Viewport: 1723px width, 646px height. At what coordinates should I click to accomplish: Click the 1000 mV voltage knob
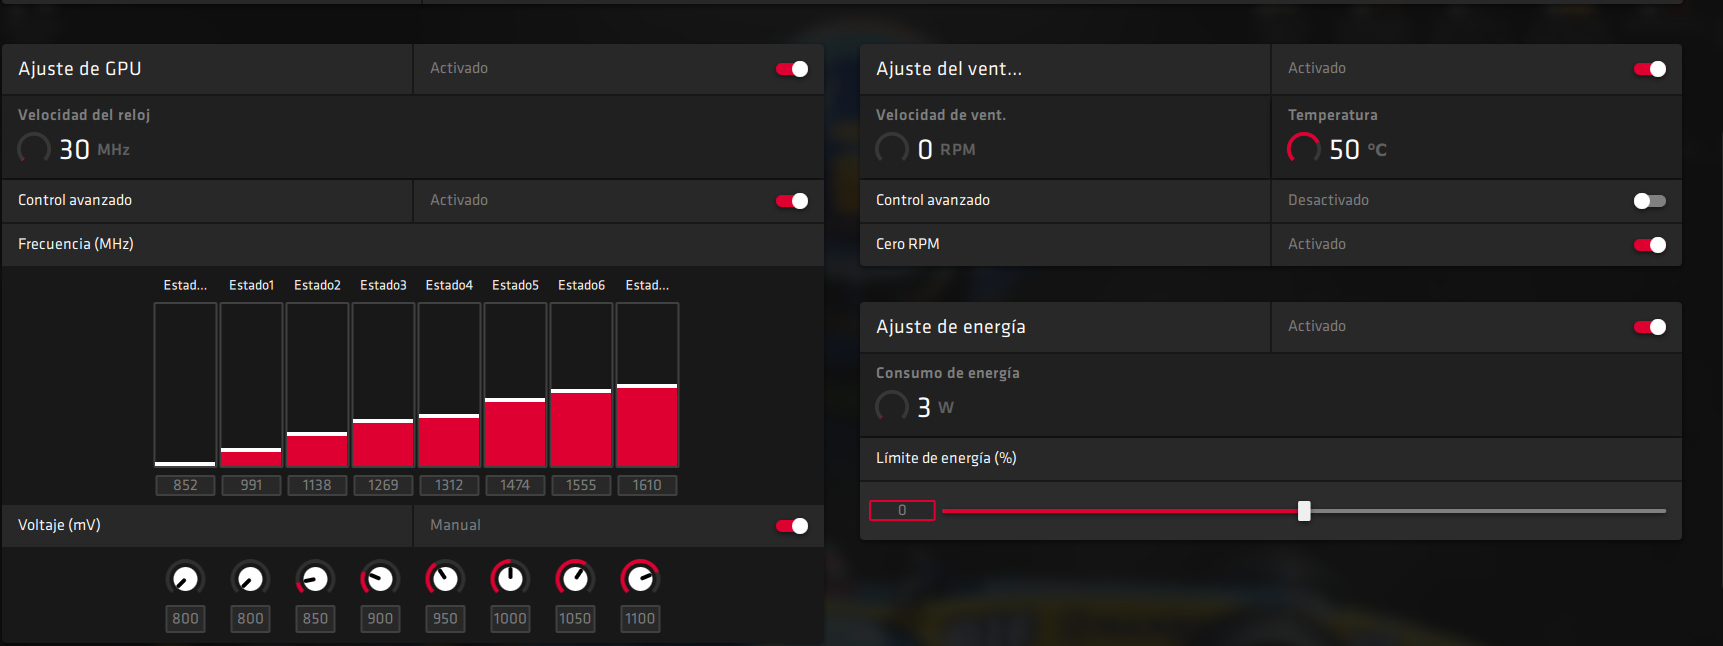pos(510,578)
